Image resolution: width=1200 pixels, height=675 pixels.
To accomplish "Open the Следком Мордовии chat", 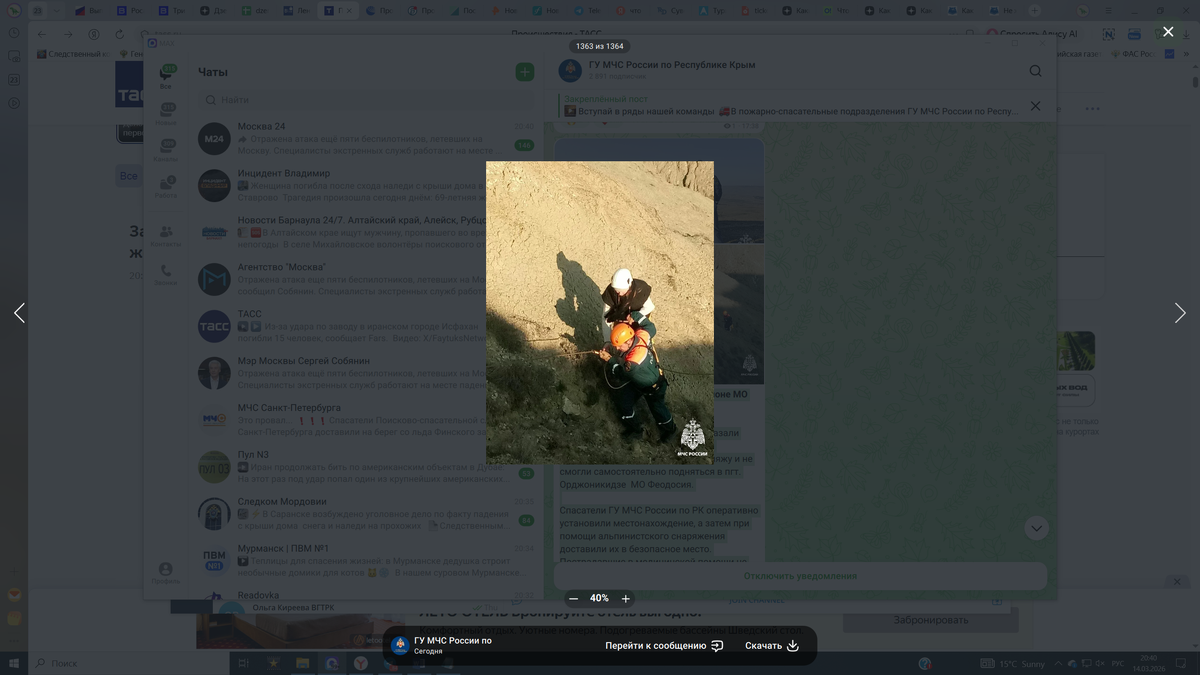I will pyautogui.click(x=366, y=514).
